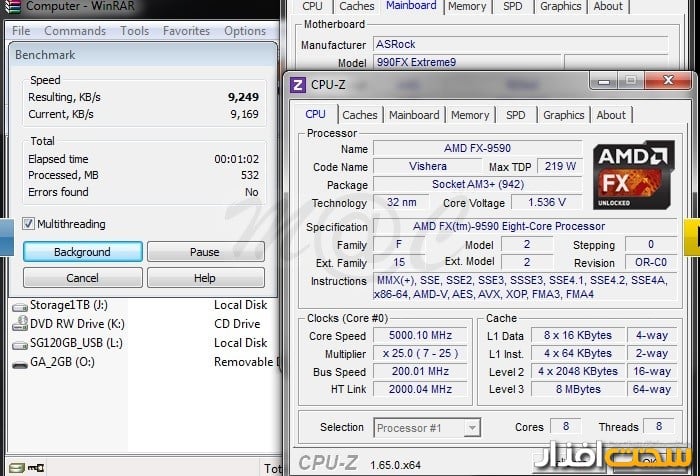Click the Elapsed time 00:01:02 value

tap(236, 159)
